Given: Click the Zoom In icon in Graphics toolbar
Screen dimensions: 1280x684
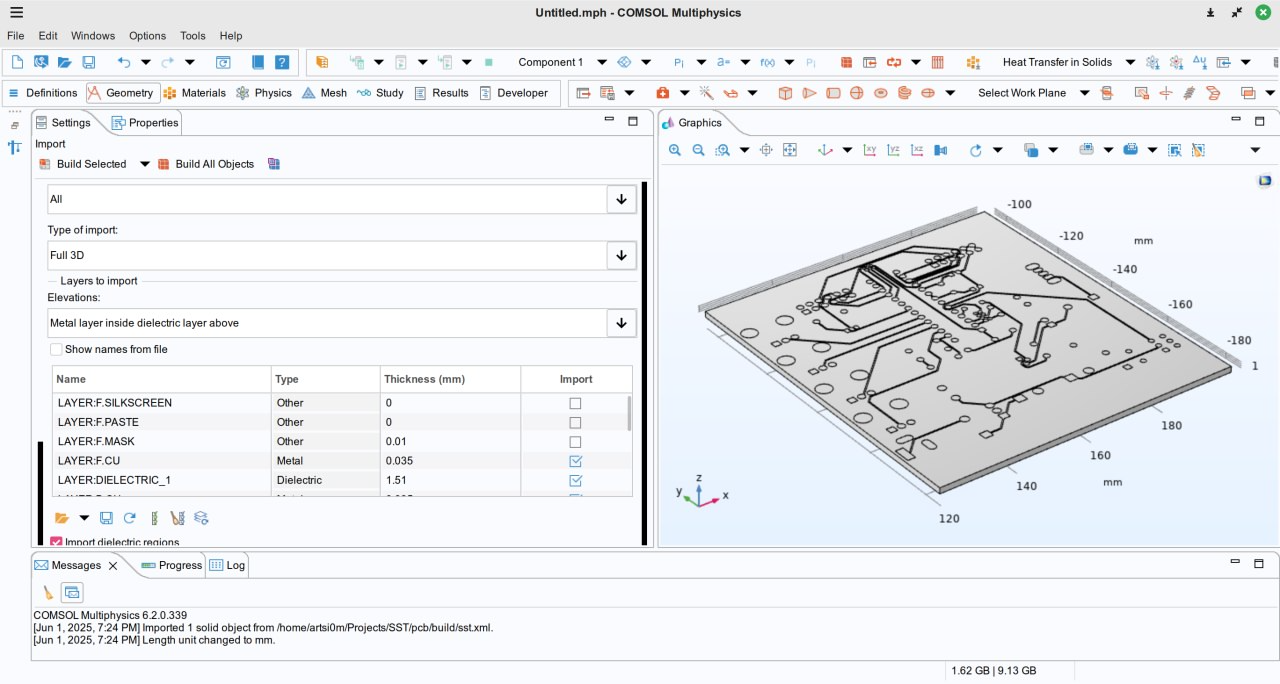Looking at the screenshot, I should click(x=675, y=150).
